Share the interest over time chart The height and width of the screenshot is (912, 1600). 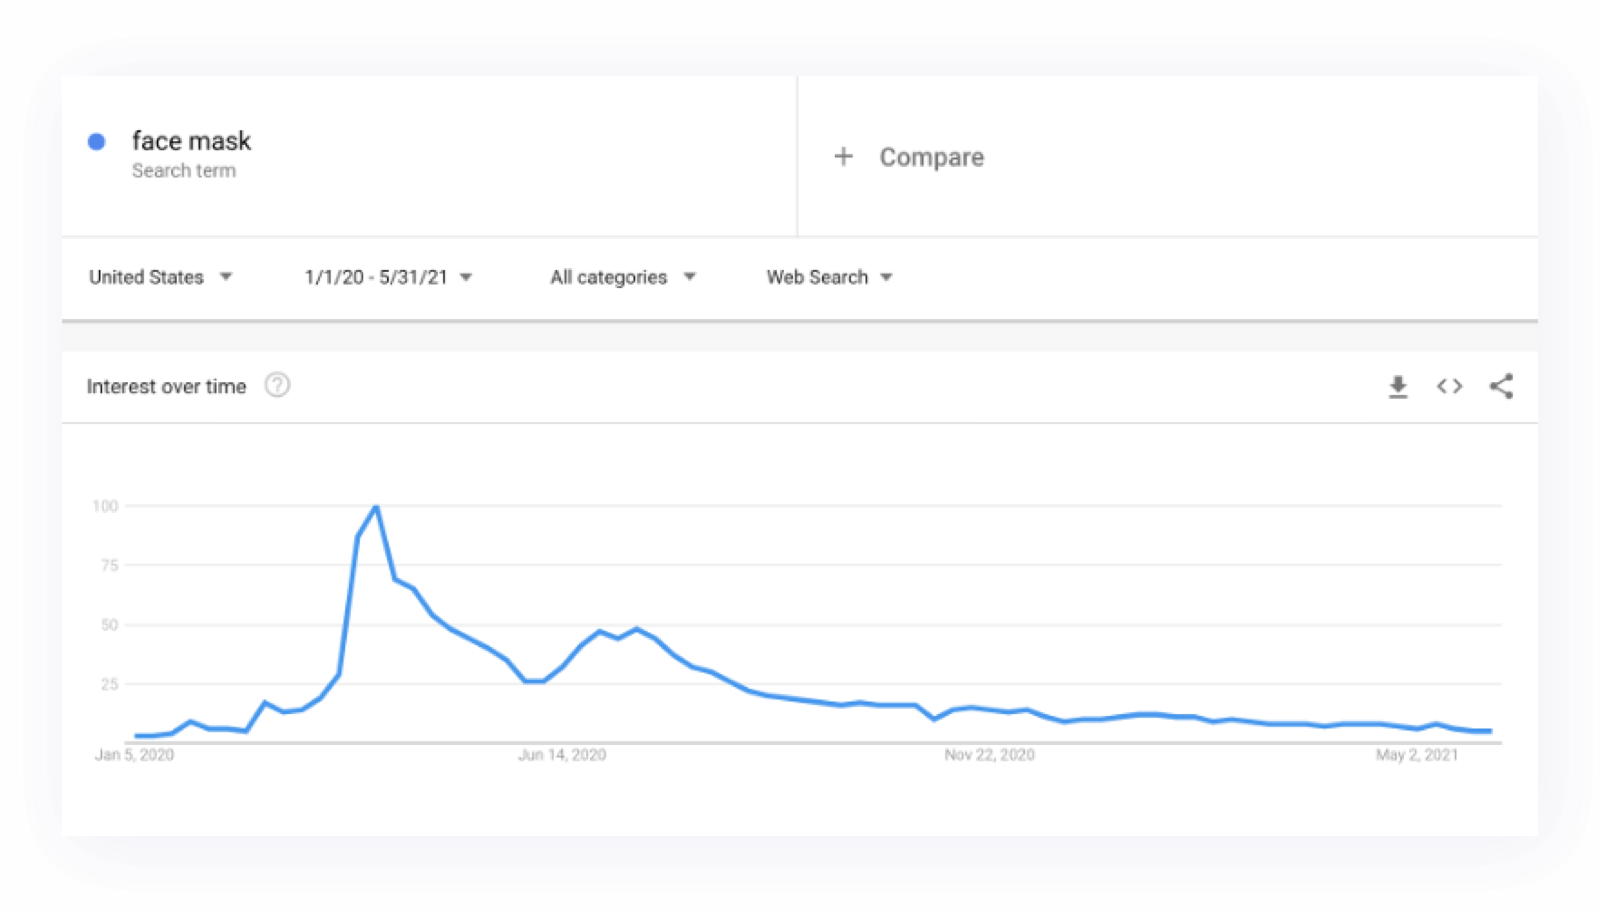pyautogui.click(x=1501, y=386)
